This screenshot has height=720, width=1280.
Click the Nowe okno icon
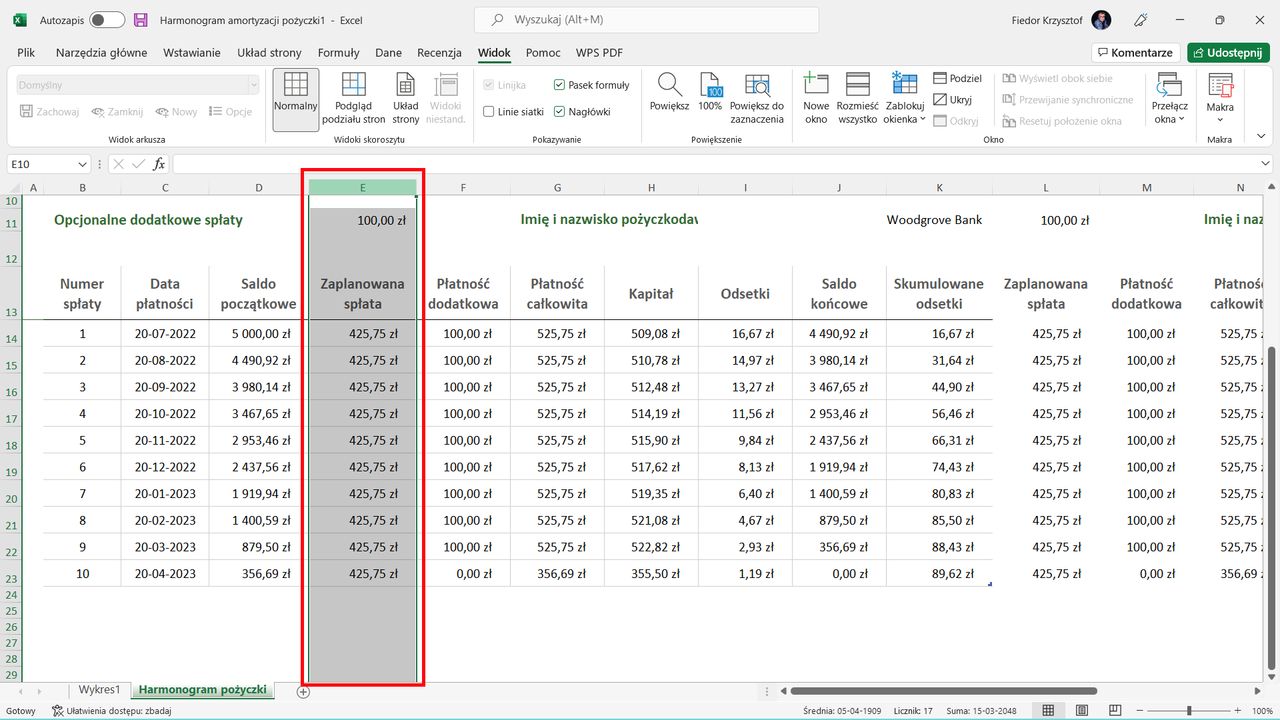pyautogui.click(x=816, y=95)
